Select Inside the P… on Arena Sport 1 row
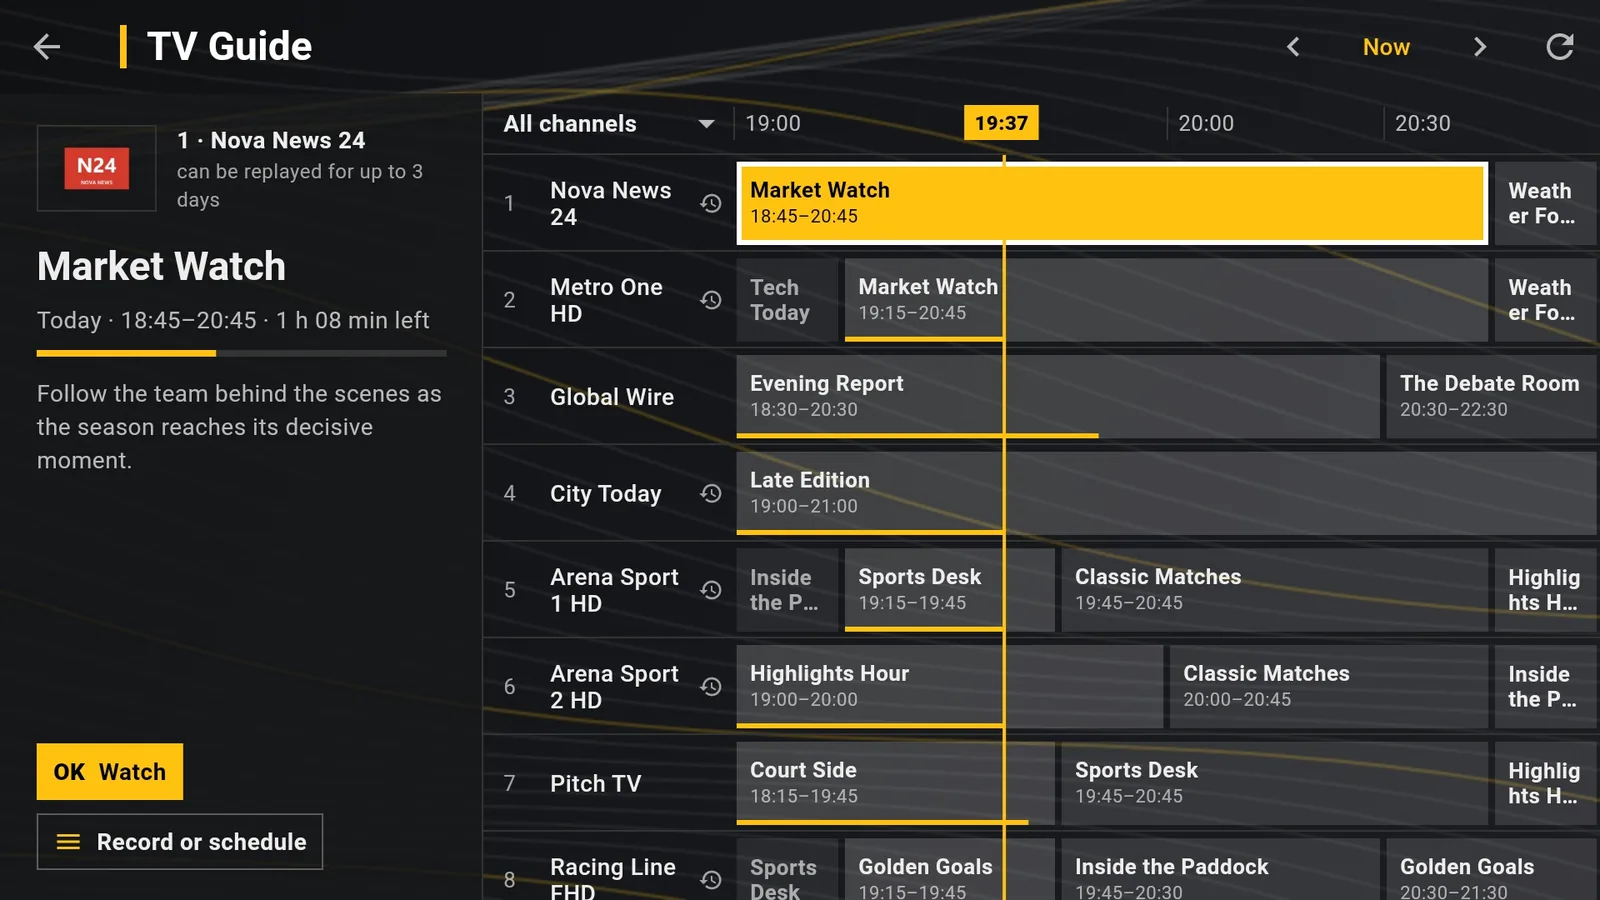Image resolution: width=1600 pixels, height=900 pixels. coord(788,590)
